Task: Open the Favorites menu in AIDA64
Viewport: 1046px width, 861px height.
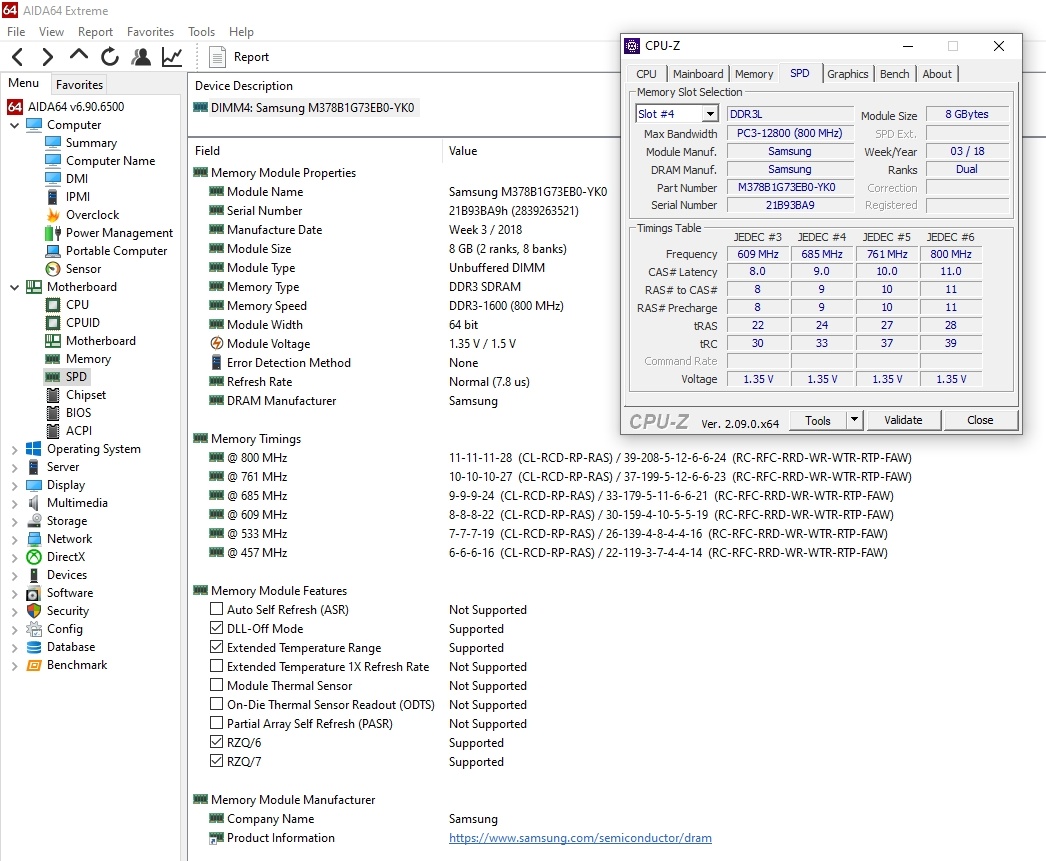Action: click(x=150, y=31)
